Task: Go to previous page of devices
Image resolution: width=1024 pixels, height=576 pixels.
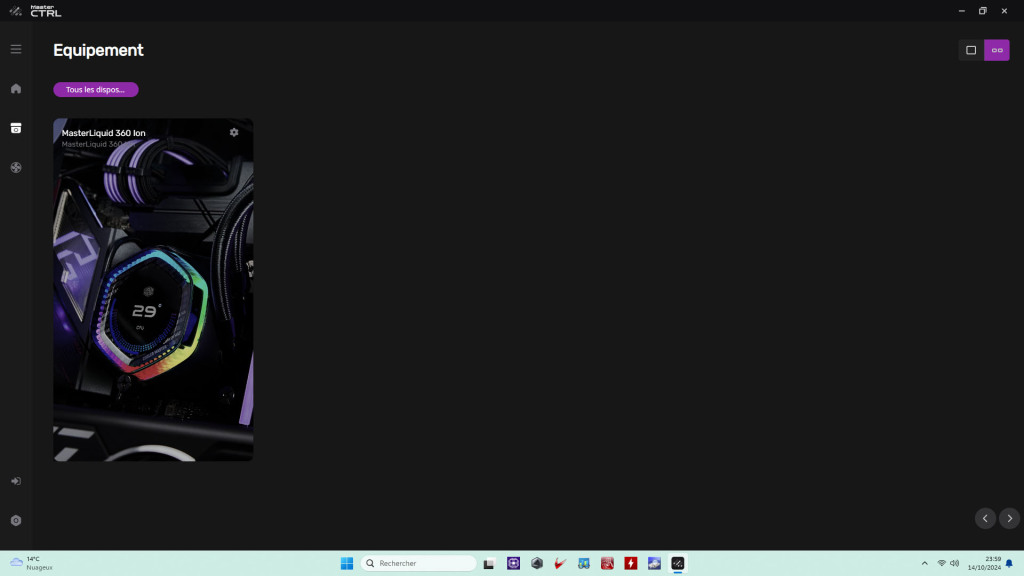Action: [985, 519]
